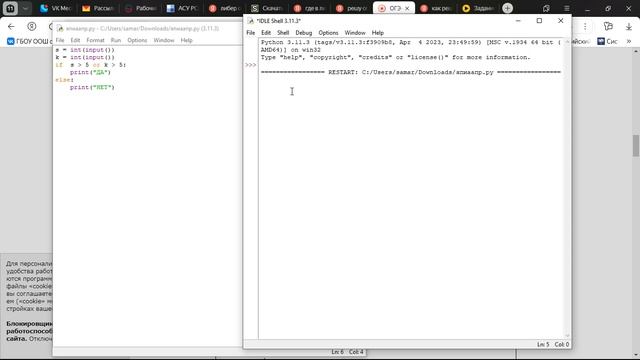Open the Debug menu in IDLE Shell
Image resolution: width=640 pixels, height=360 pixels.
coord(304,33)
